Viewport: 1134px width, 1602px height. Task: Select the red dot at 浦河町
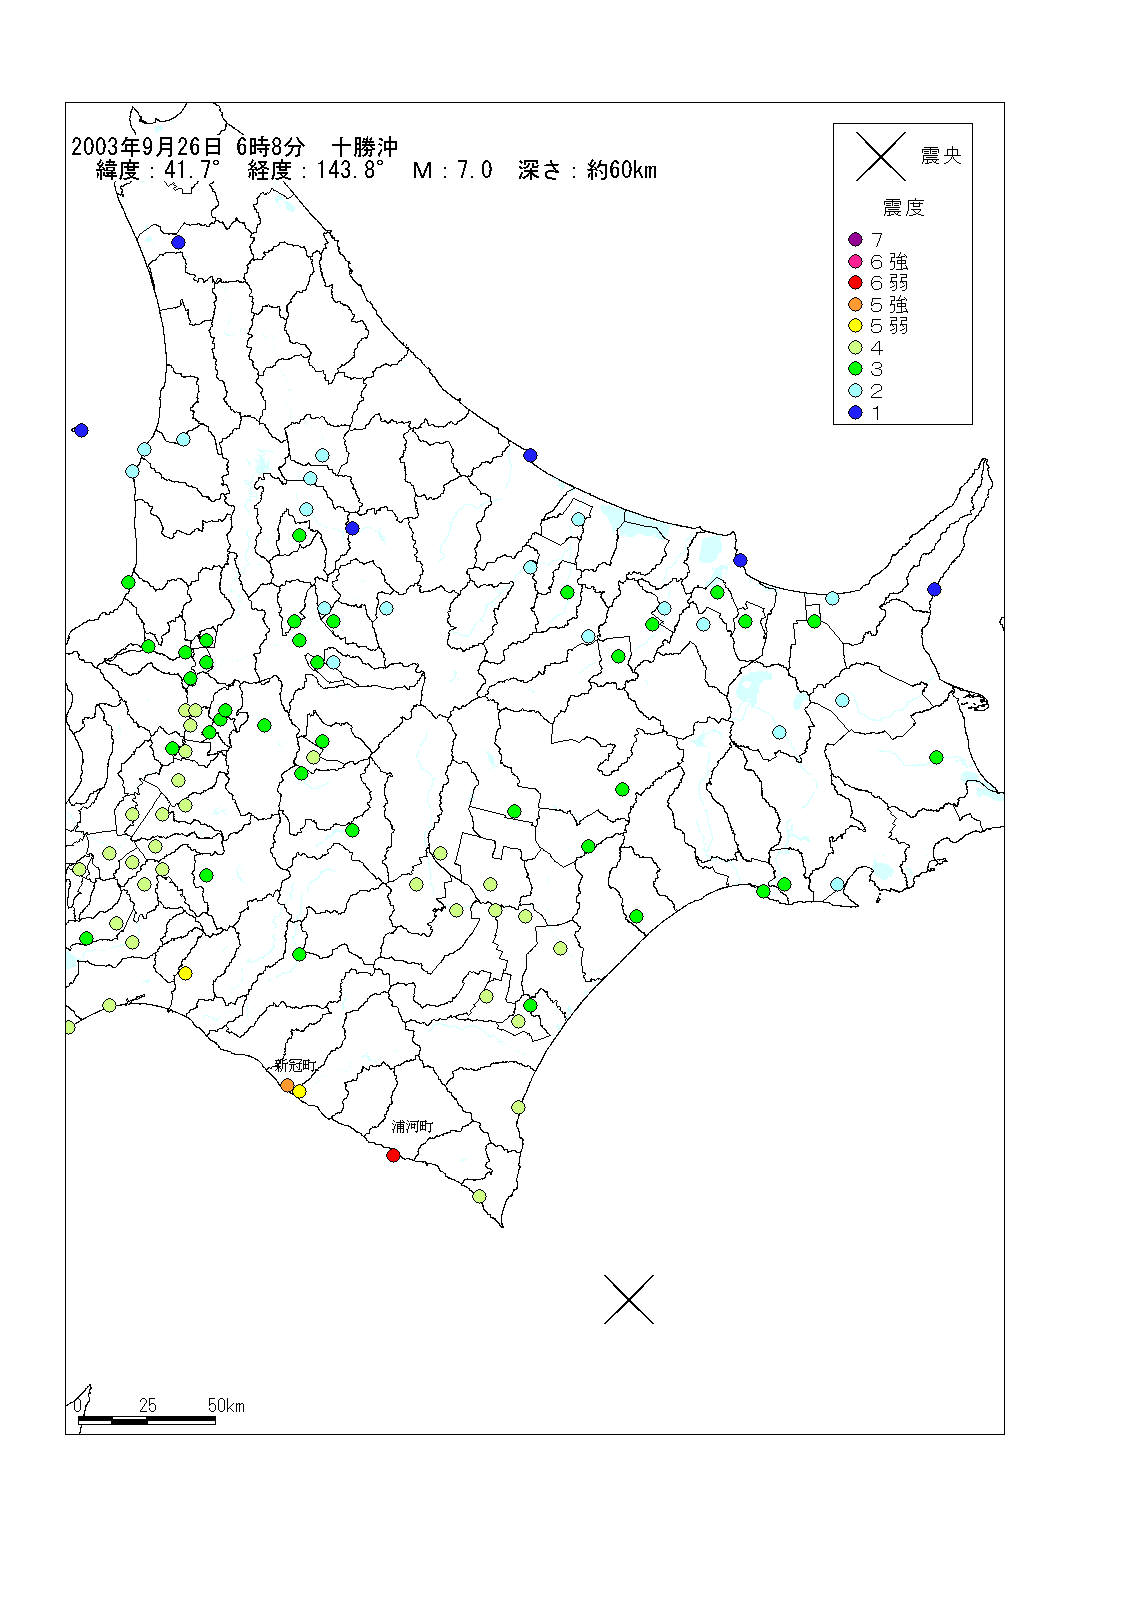coord(393,1155)
